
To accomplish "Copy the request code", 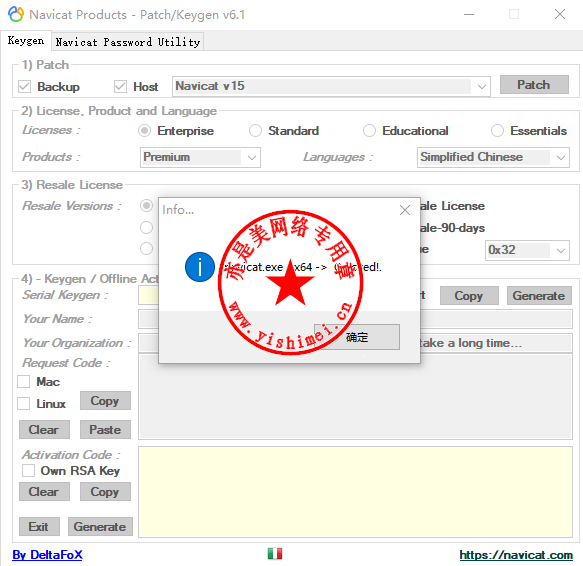I will 105,401.
